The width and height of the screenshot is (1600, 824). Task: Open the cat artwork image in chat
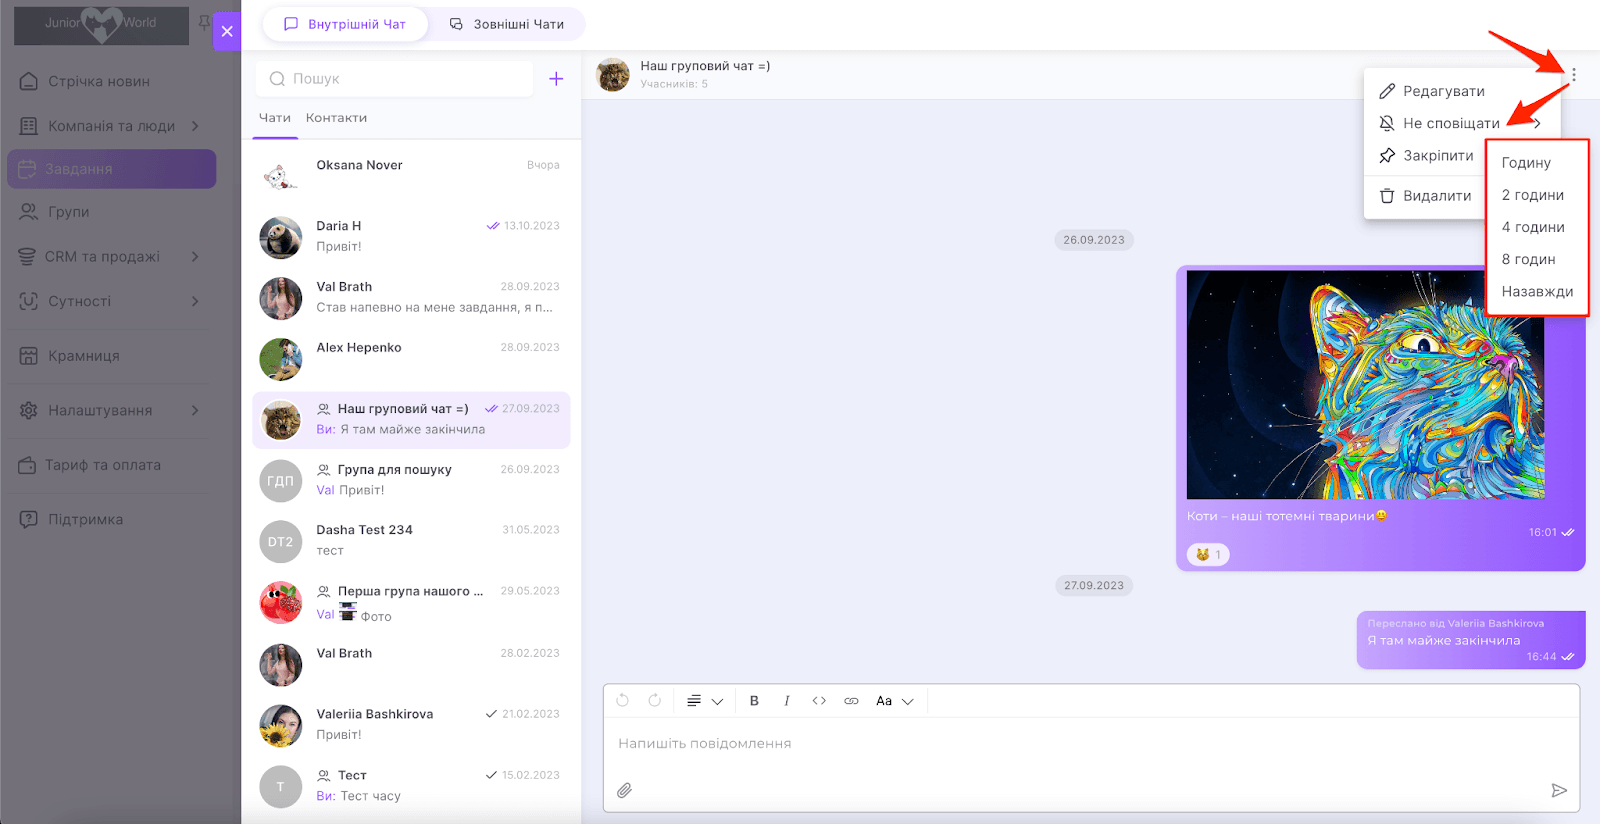point(1365,385)
